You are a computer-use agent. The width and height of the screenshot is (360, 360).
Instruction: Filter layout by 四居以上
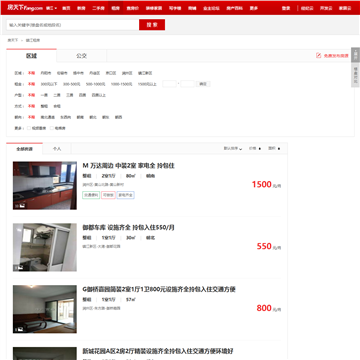click(x=99, y=95)
